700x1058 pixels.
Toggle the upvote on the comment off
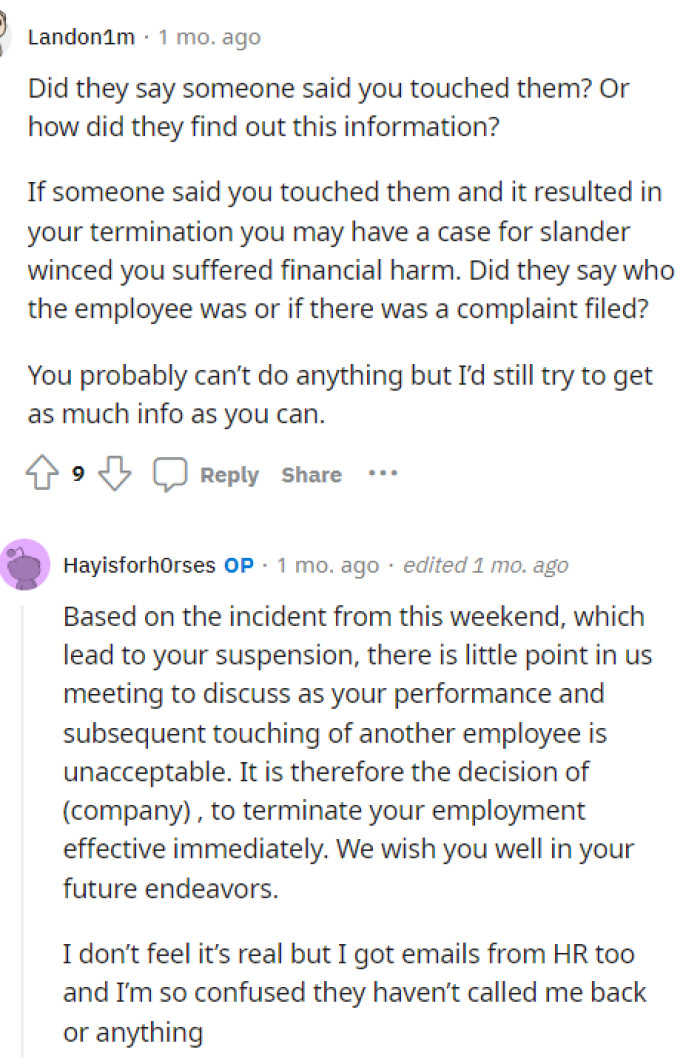tap(41, 474)
